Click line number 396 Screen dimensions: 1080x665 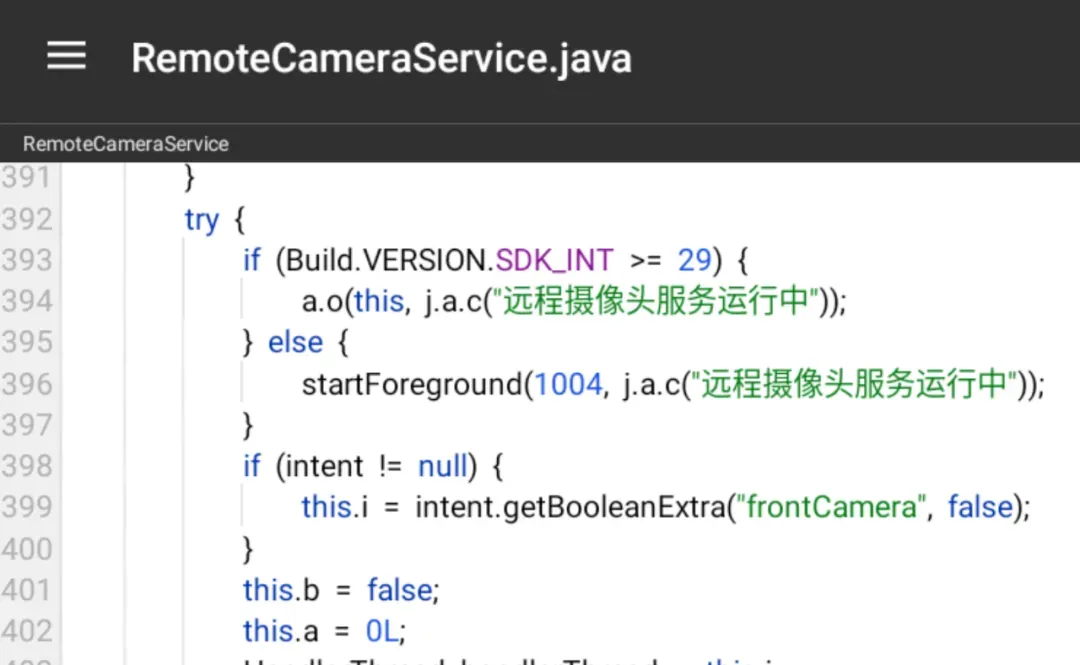tap(27, 384)
